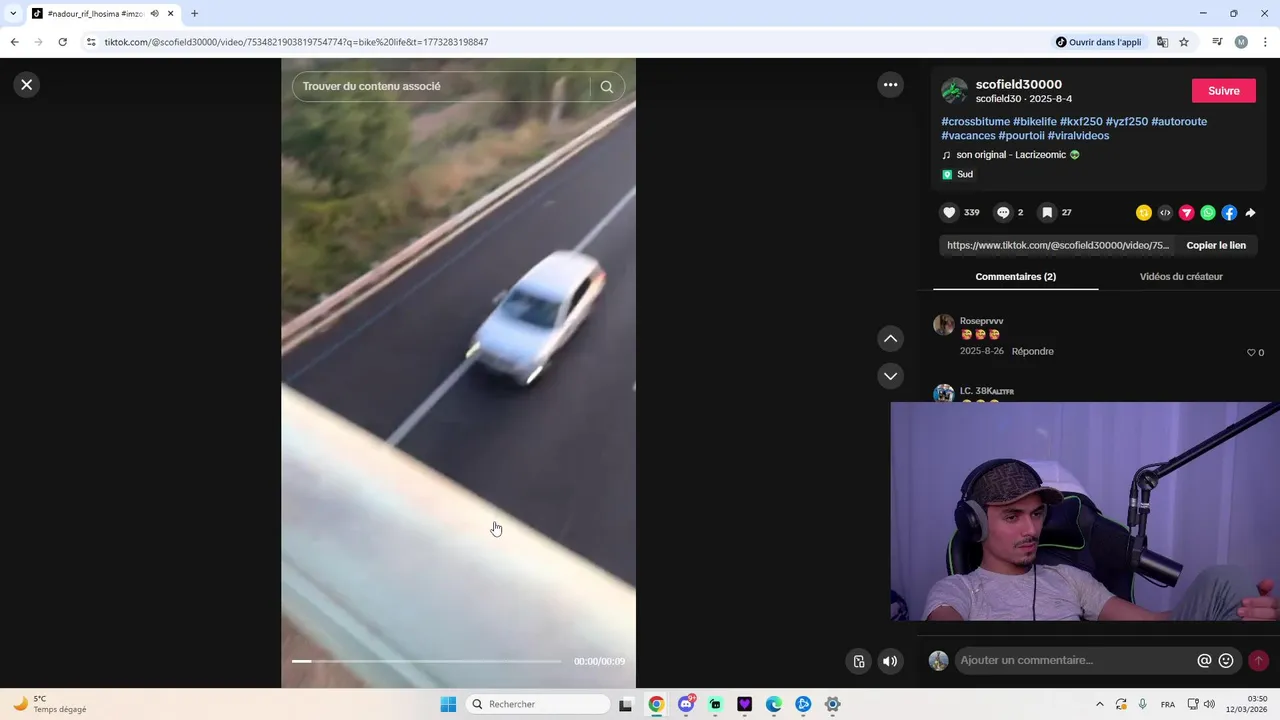The height and width of the screenshot is (720, 1280).
Task: Open the Chrome profile M avatar
Action: tap(1241, 42)
